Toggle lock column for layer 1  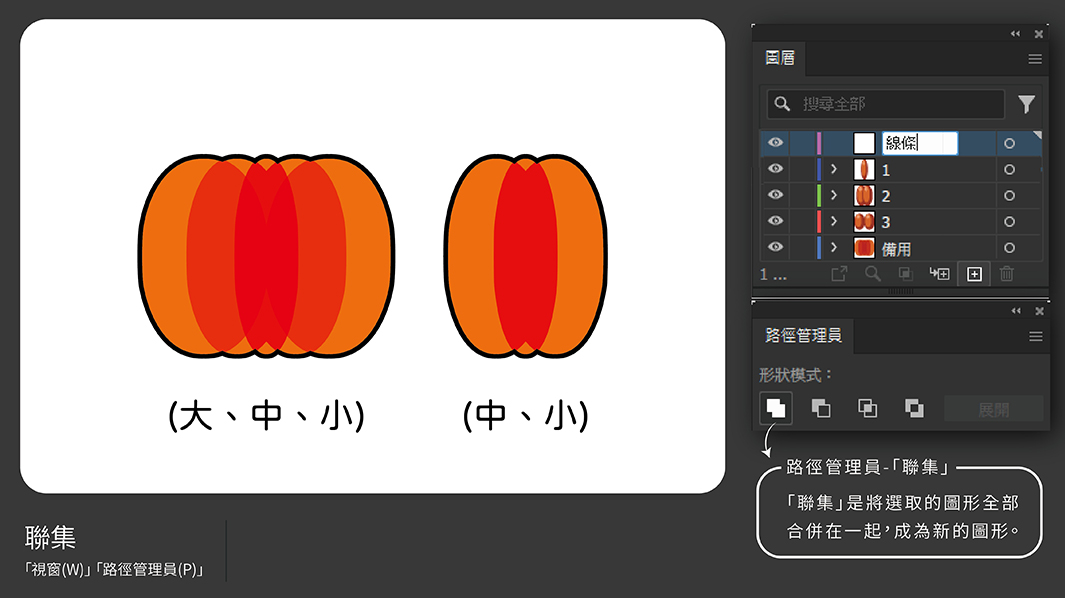[802, 169]
